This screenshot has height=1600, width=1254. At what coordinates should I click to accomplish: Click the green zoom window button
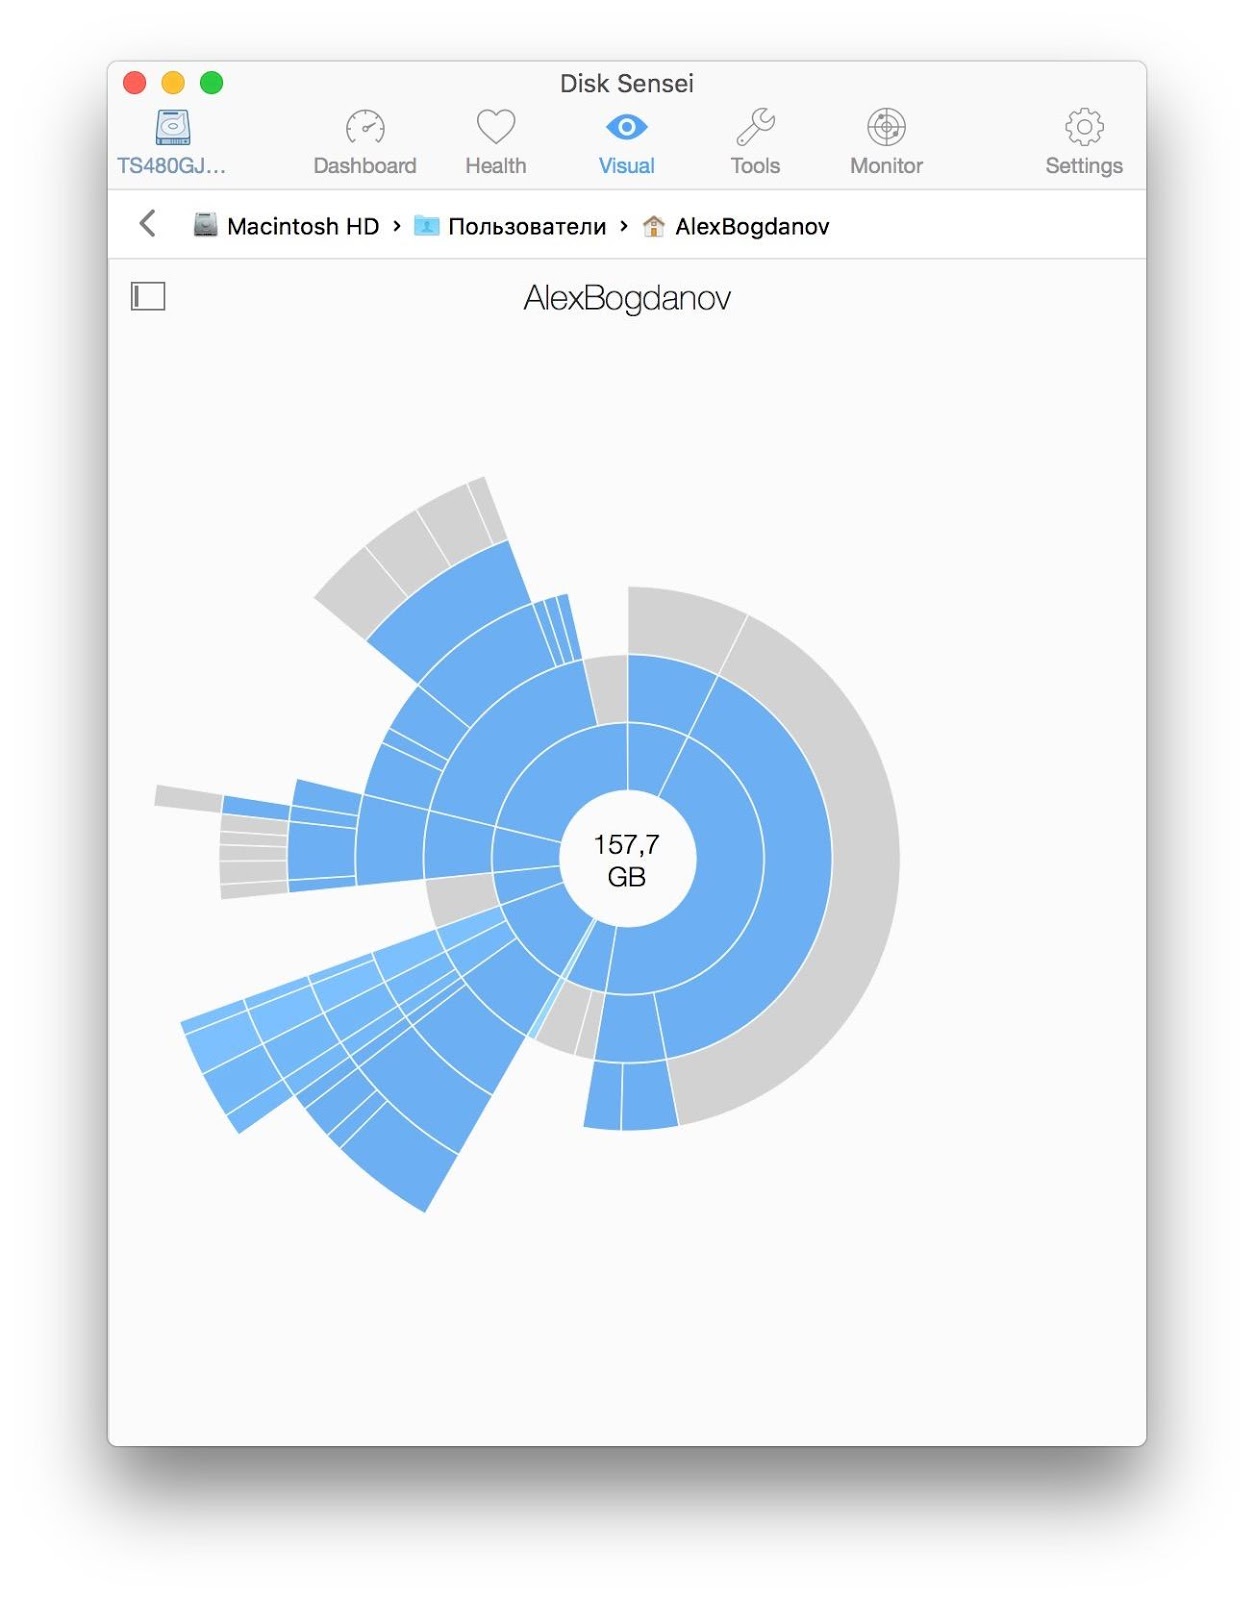211,83
